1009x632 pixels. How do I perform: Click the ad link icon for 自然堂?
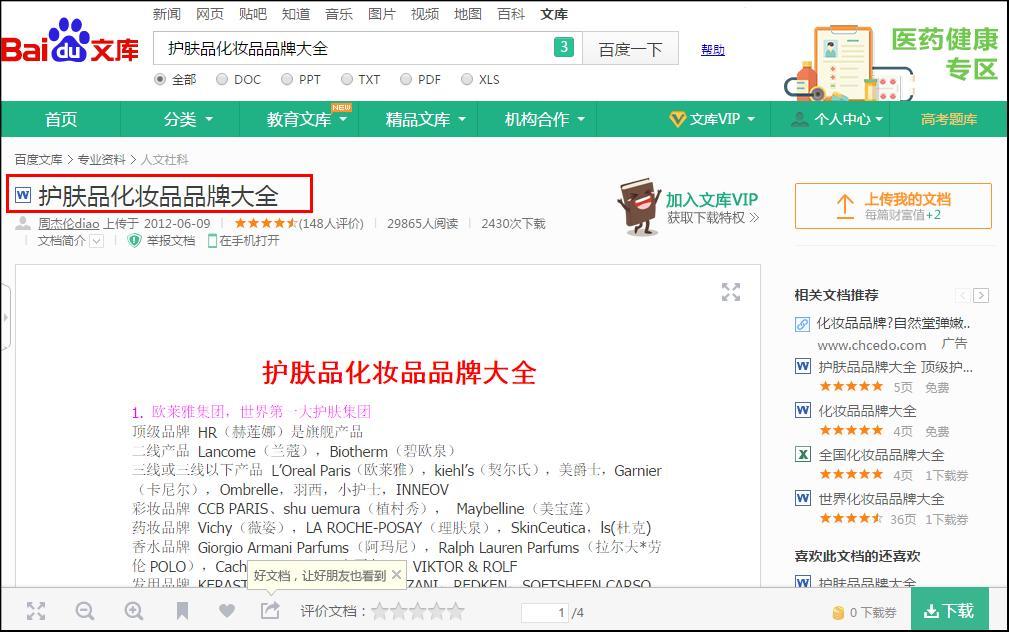(802, 324)
